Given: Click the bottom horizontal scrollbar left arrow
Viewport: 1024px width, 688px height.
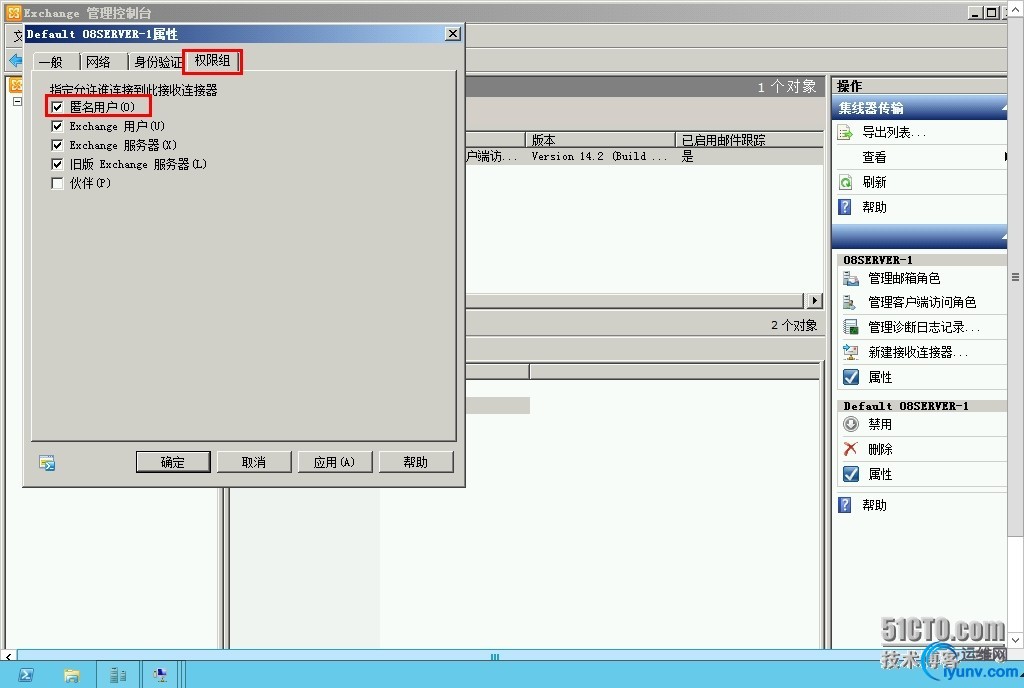Looking at the screenshot, I should click(8, 655).
